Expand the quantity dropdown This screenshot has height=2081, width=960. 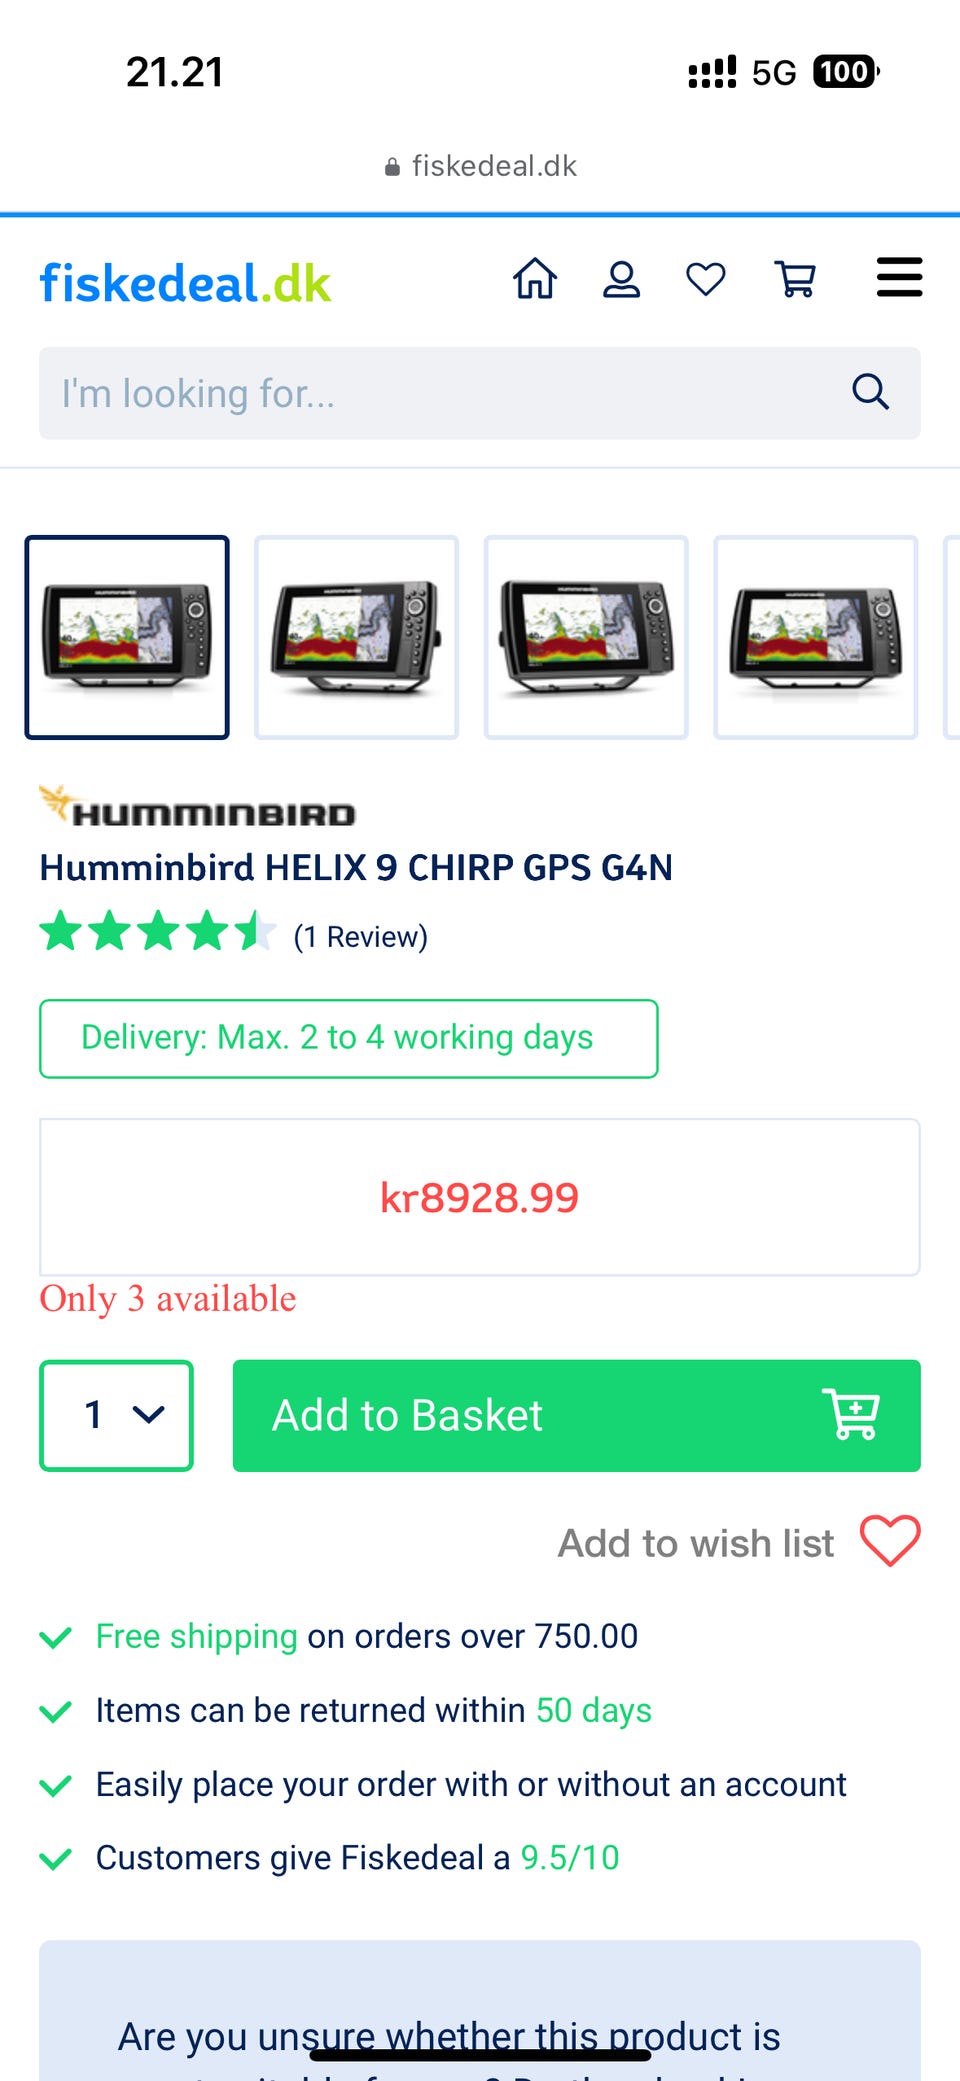(116, 1415)
